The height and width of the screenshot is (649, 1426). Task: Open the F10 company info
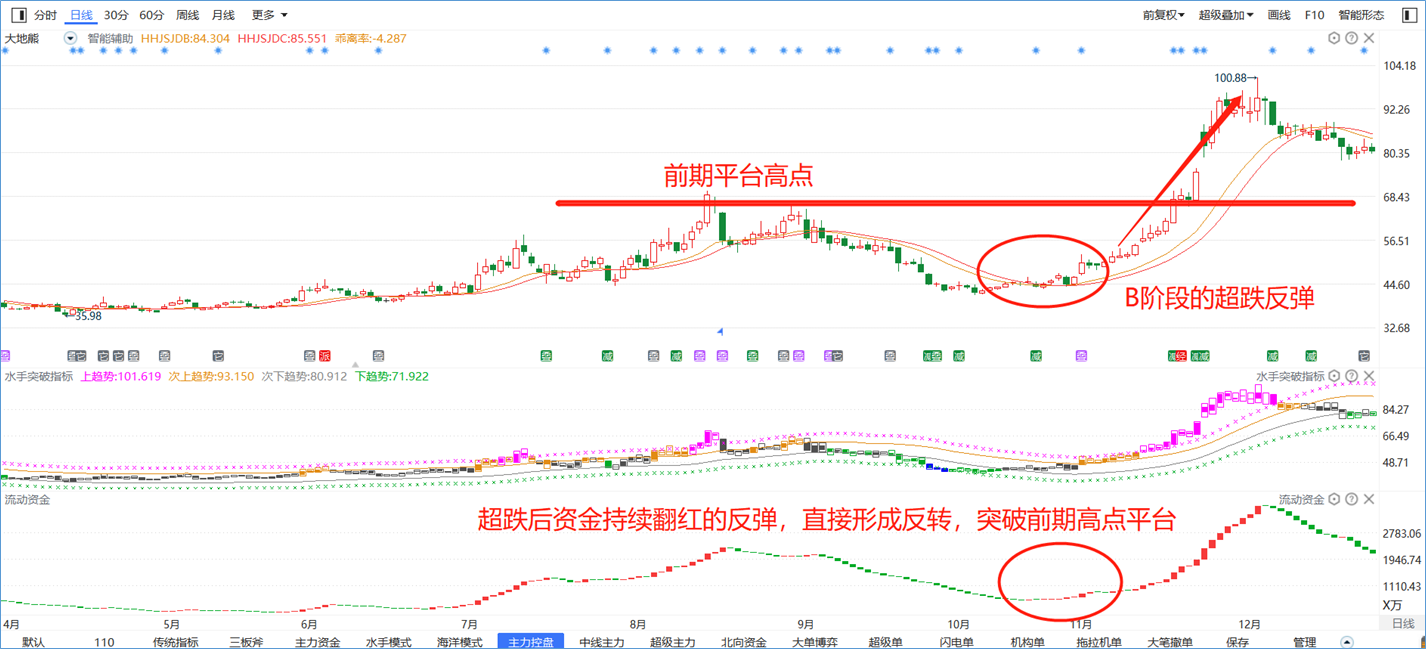click(1314, 15)
